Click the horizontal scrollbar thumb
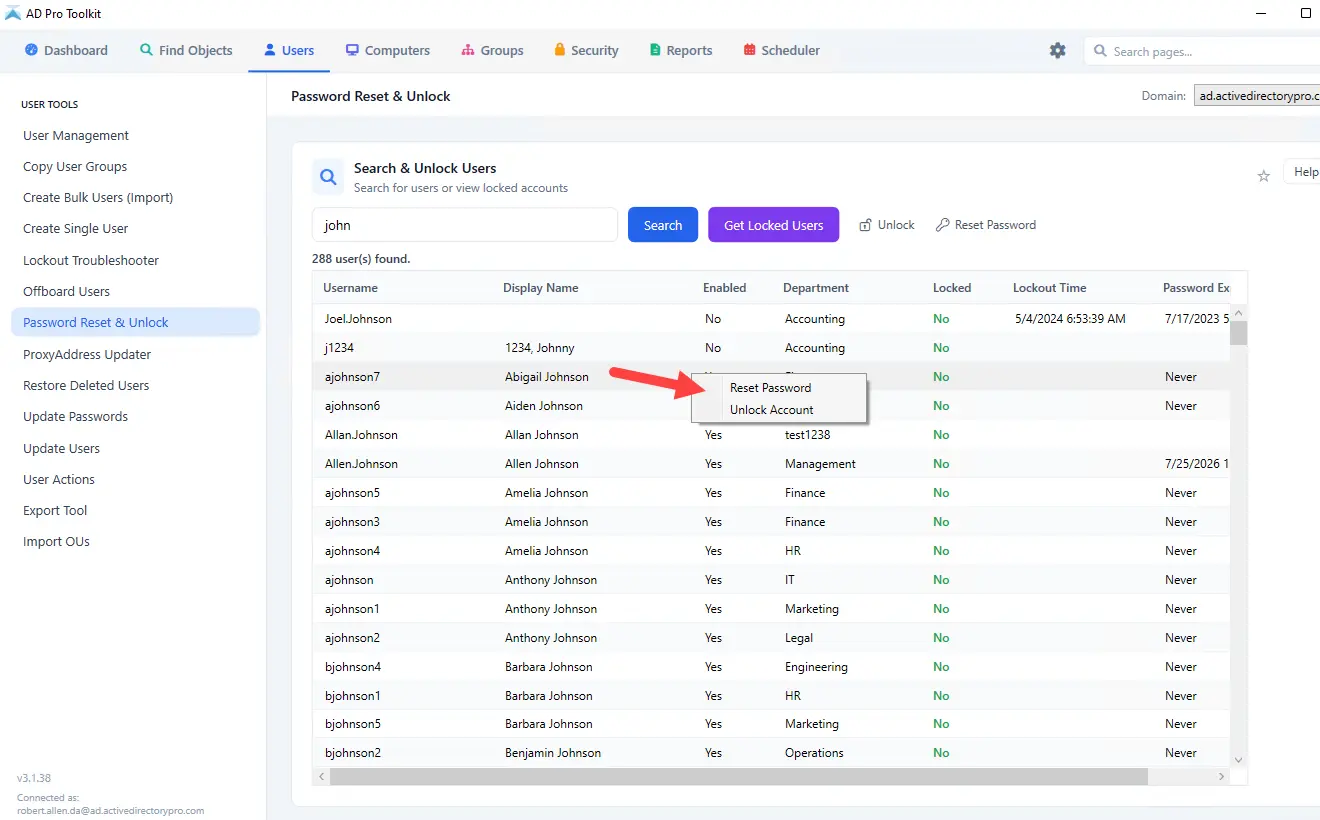 point(739,776)
